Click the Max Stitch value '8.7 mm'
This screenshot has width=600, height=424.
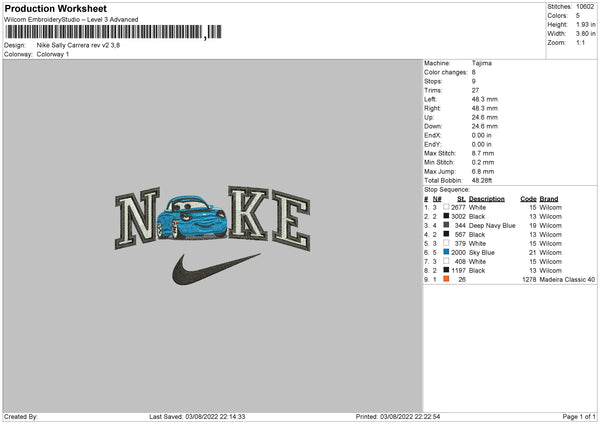coord(483,153)
